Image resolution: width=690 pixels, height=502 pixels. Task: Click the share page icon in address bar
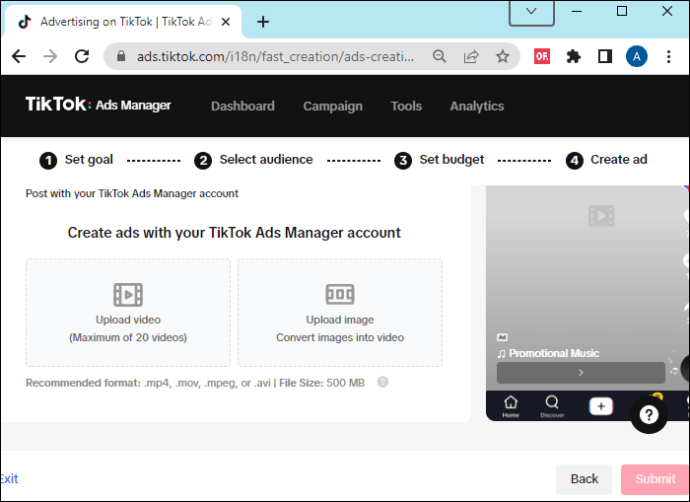tap(471, 56)
